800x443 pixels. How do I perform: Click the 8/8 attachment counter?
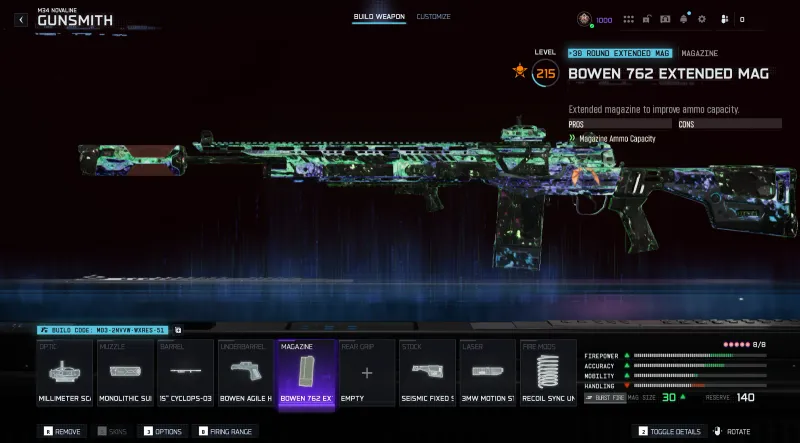759,344
